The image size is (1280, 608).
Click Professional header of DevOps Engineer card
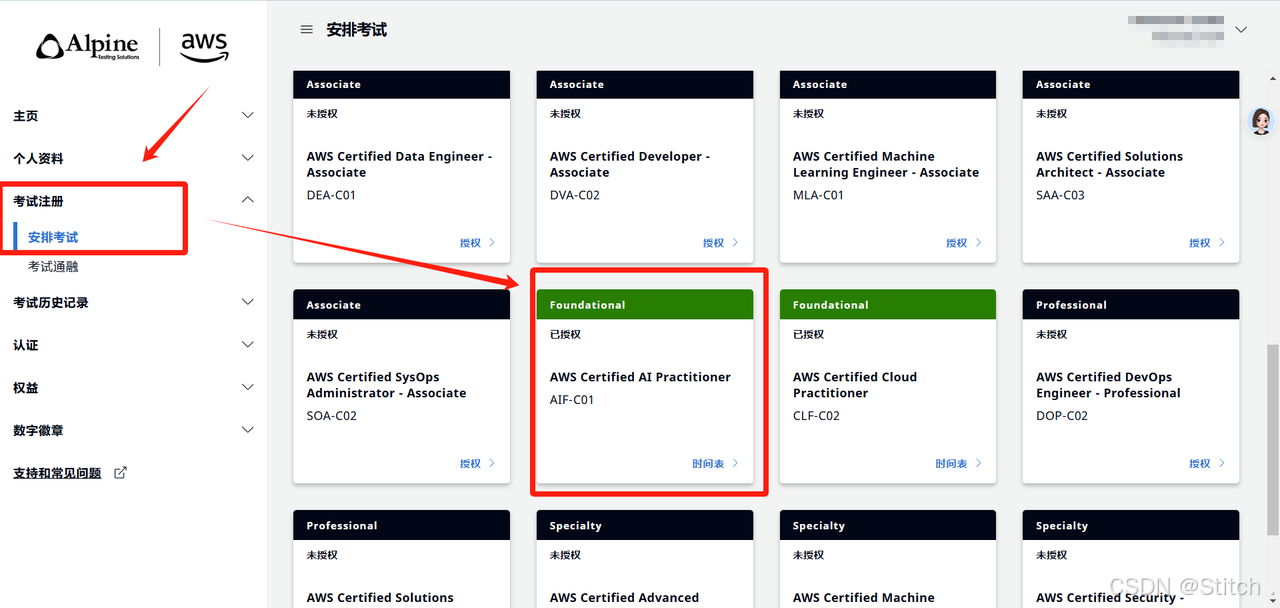1131,305
